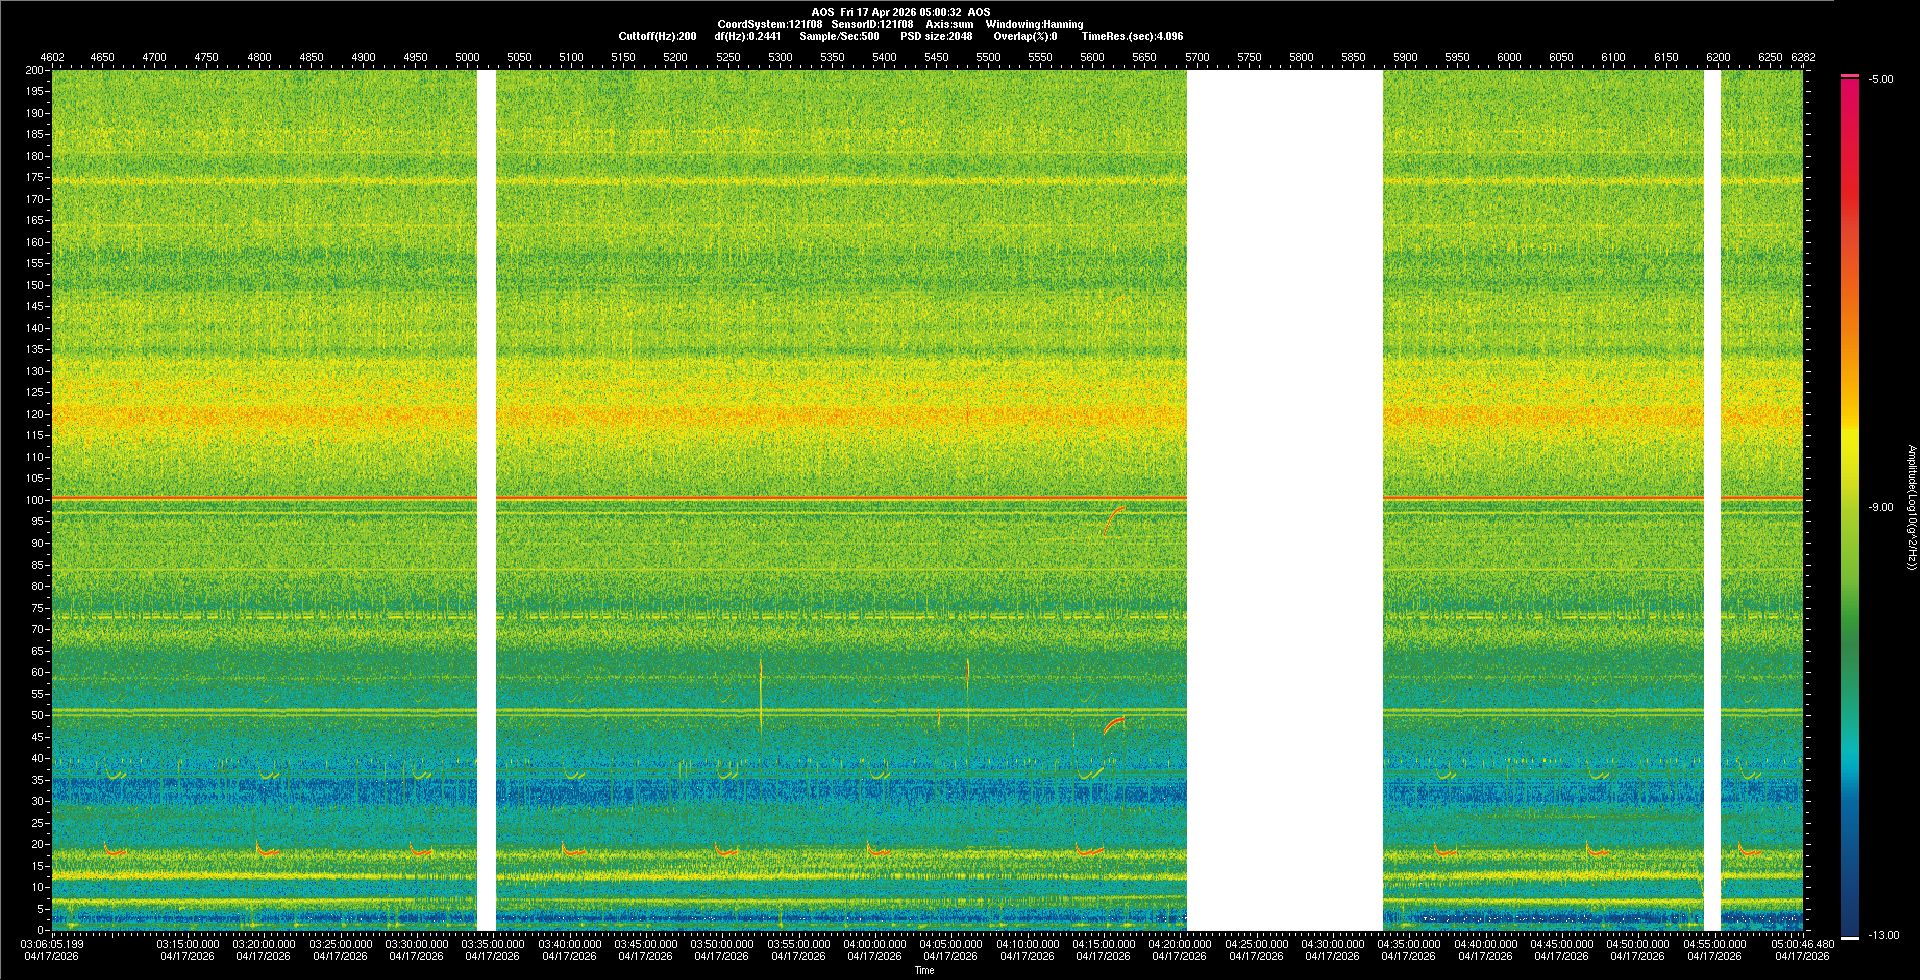Click the orange chirp arc near 97 Hz
The height and width of the screenshot is (980, 1920).
(x=1113, y=518)
